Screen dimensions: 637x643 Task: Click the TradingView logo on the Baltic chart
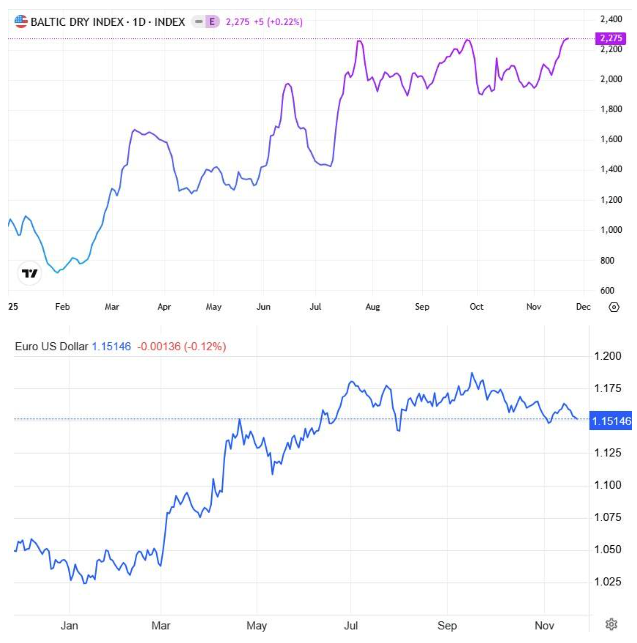point(30,272)
